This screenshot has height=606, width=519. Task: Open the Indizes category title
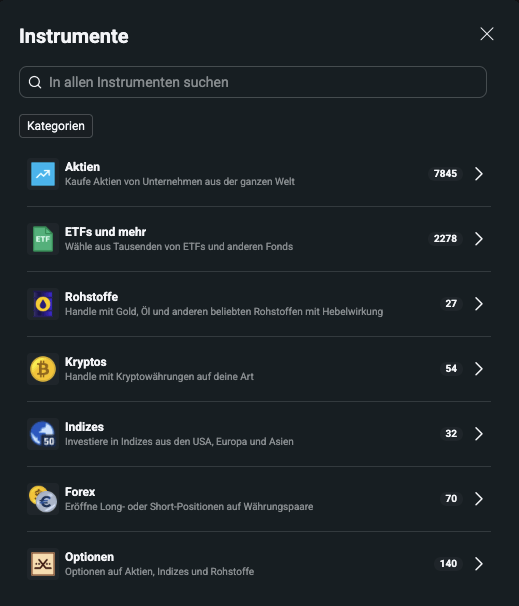pyautogui.click(x=84, y=427)
